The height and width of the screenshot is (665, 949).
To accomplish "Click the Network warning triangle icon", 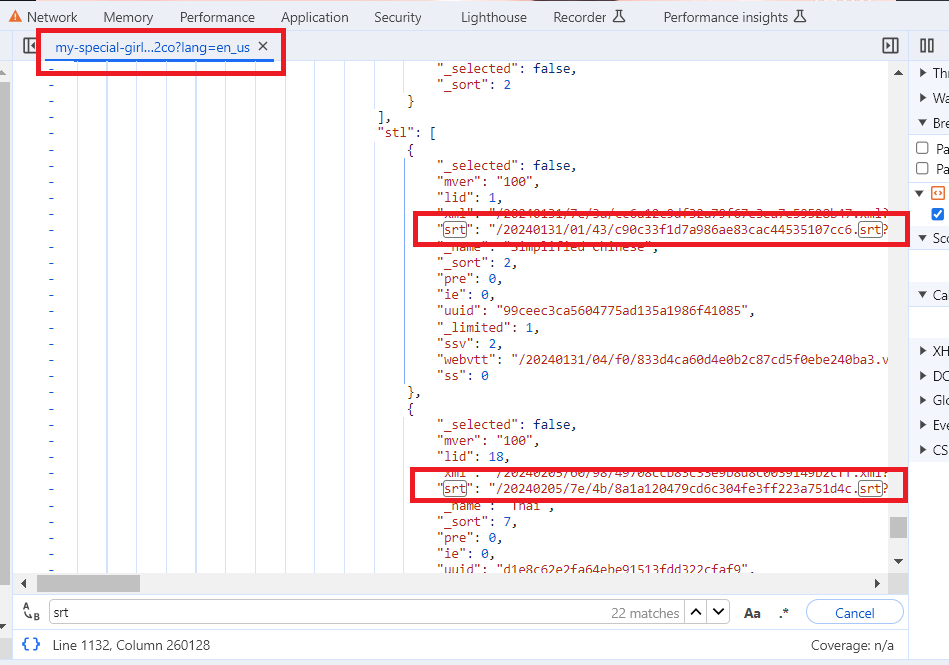I will coord(15,16).
